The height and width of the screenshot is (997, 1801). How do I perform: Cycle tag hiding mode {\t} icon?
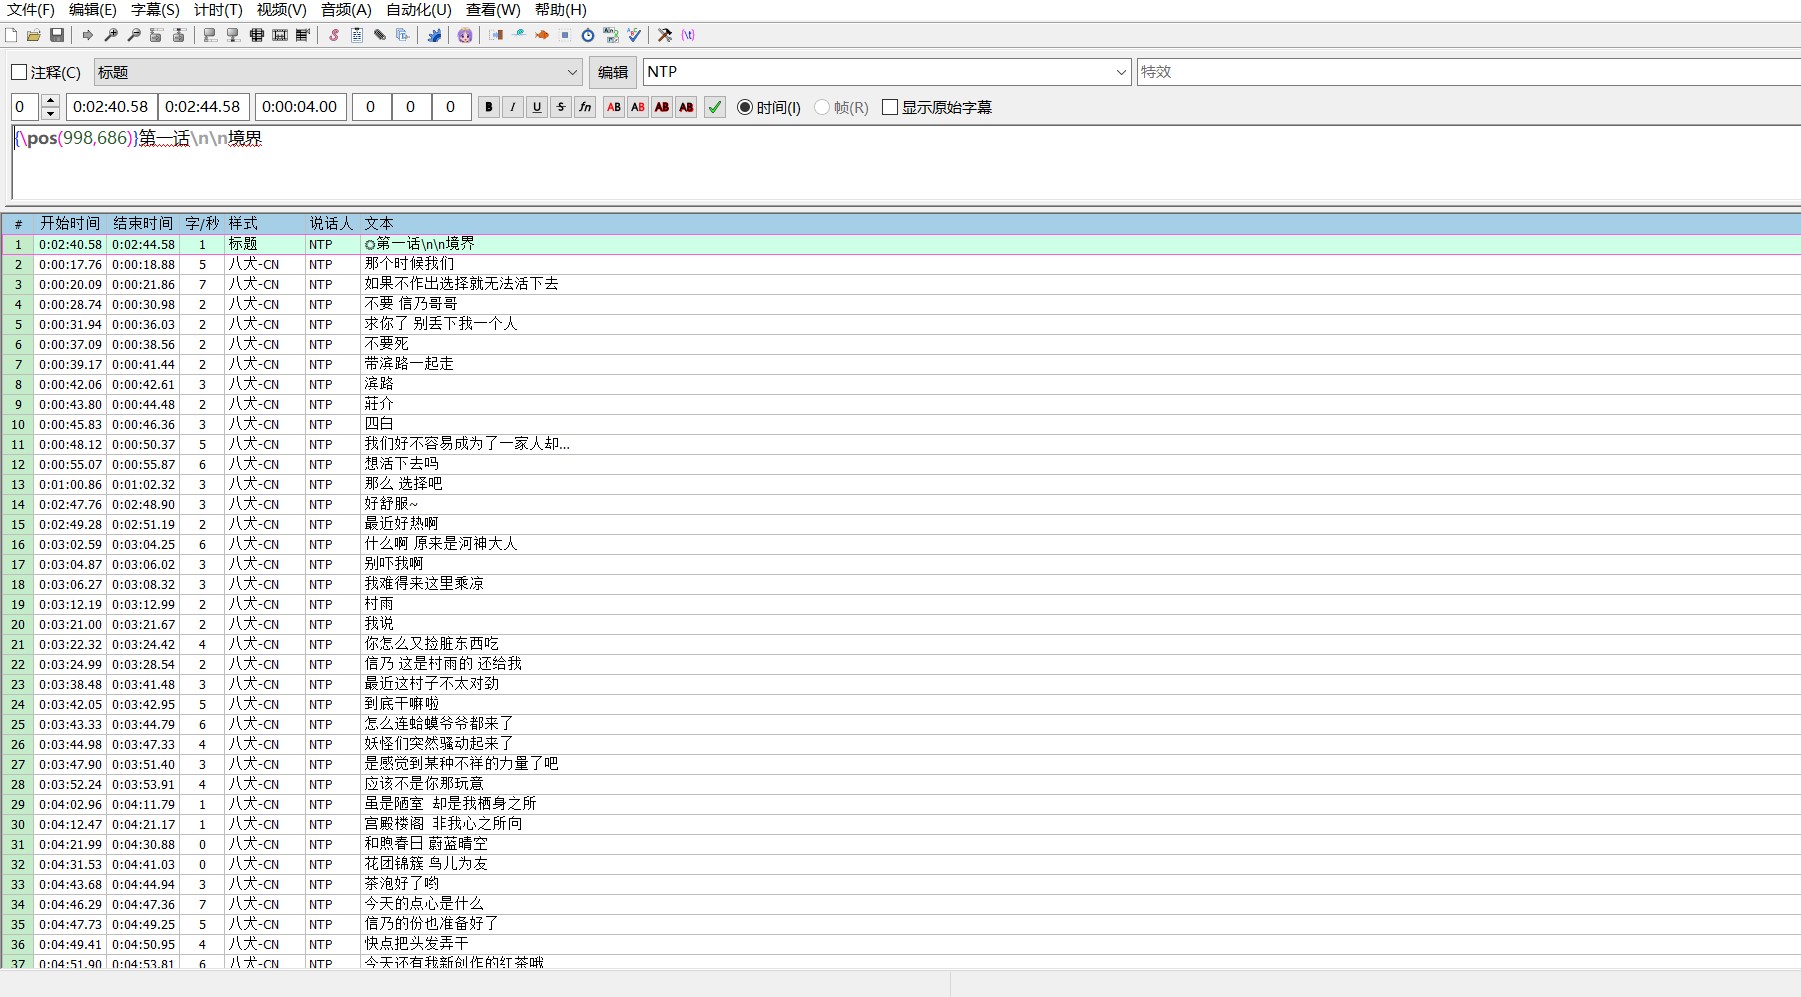coord(688,35)
